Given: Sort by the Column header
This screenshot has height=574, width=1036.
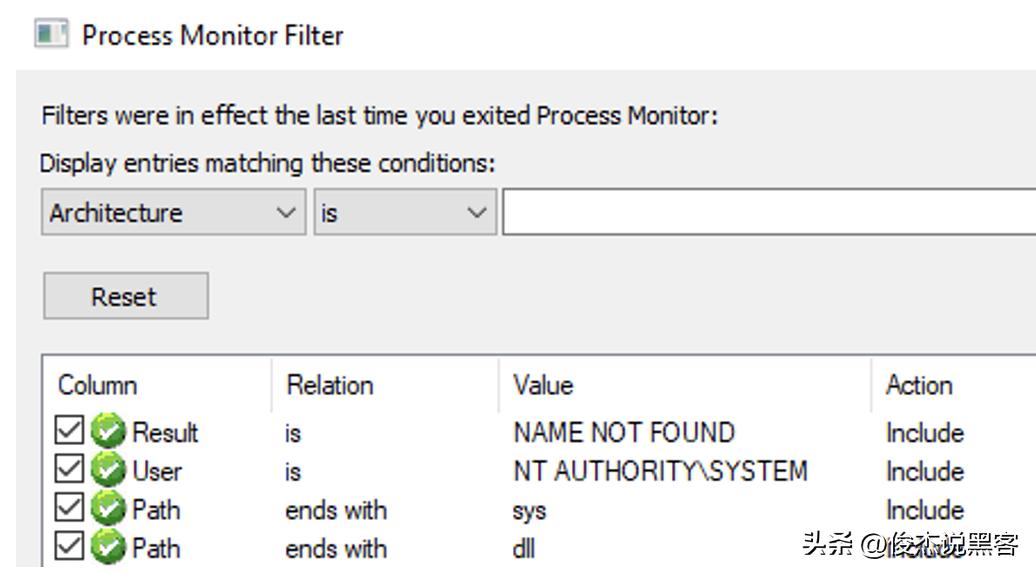Looking at the screenshot, I should tap(98, 385).
